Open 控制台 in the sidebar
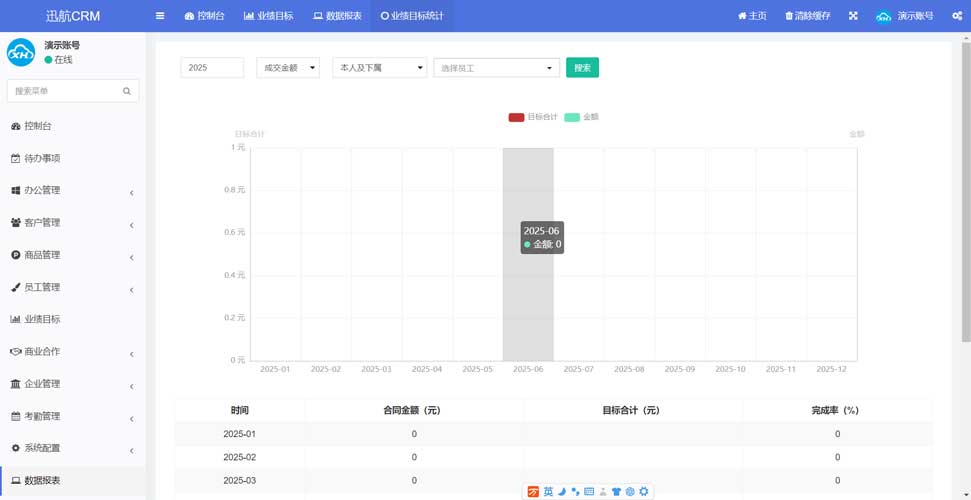The image size is (971, 500). [x=38, y=126]
